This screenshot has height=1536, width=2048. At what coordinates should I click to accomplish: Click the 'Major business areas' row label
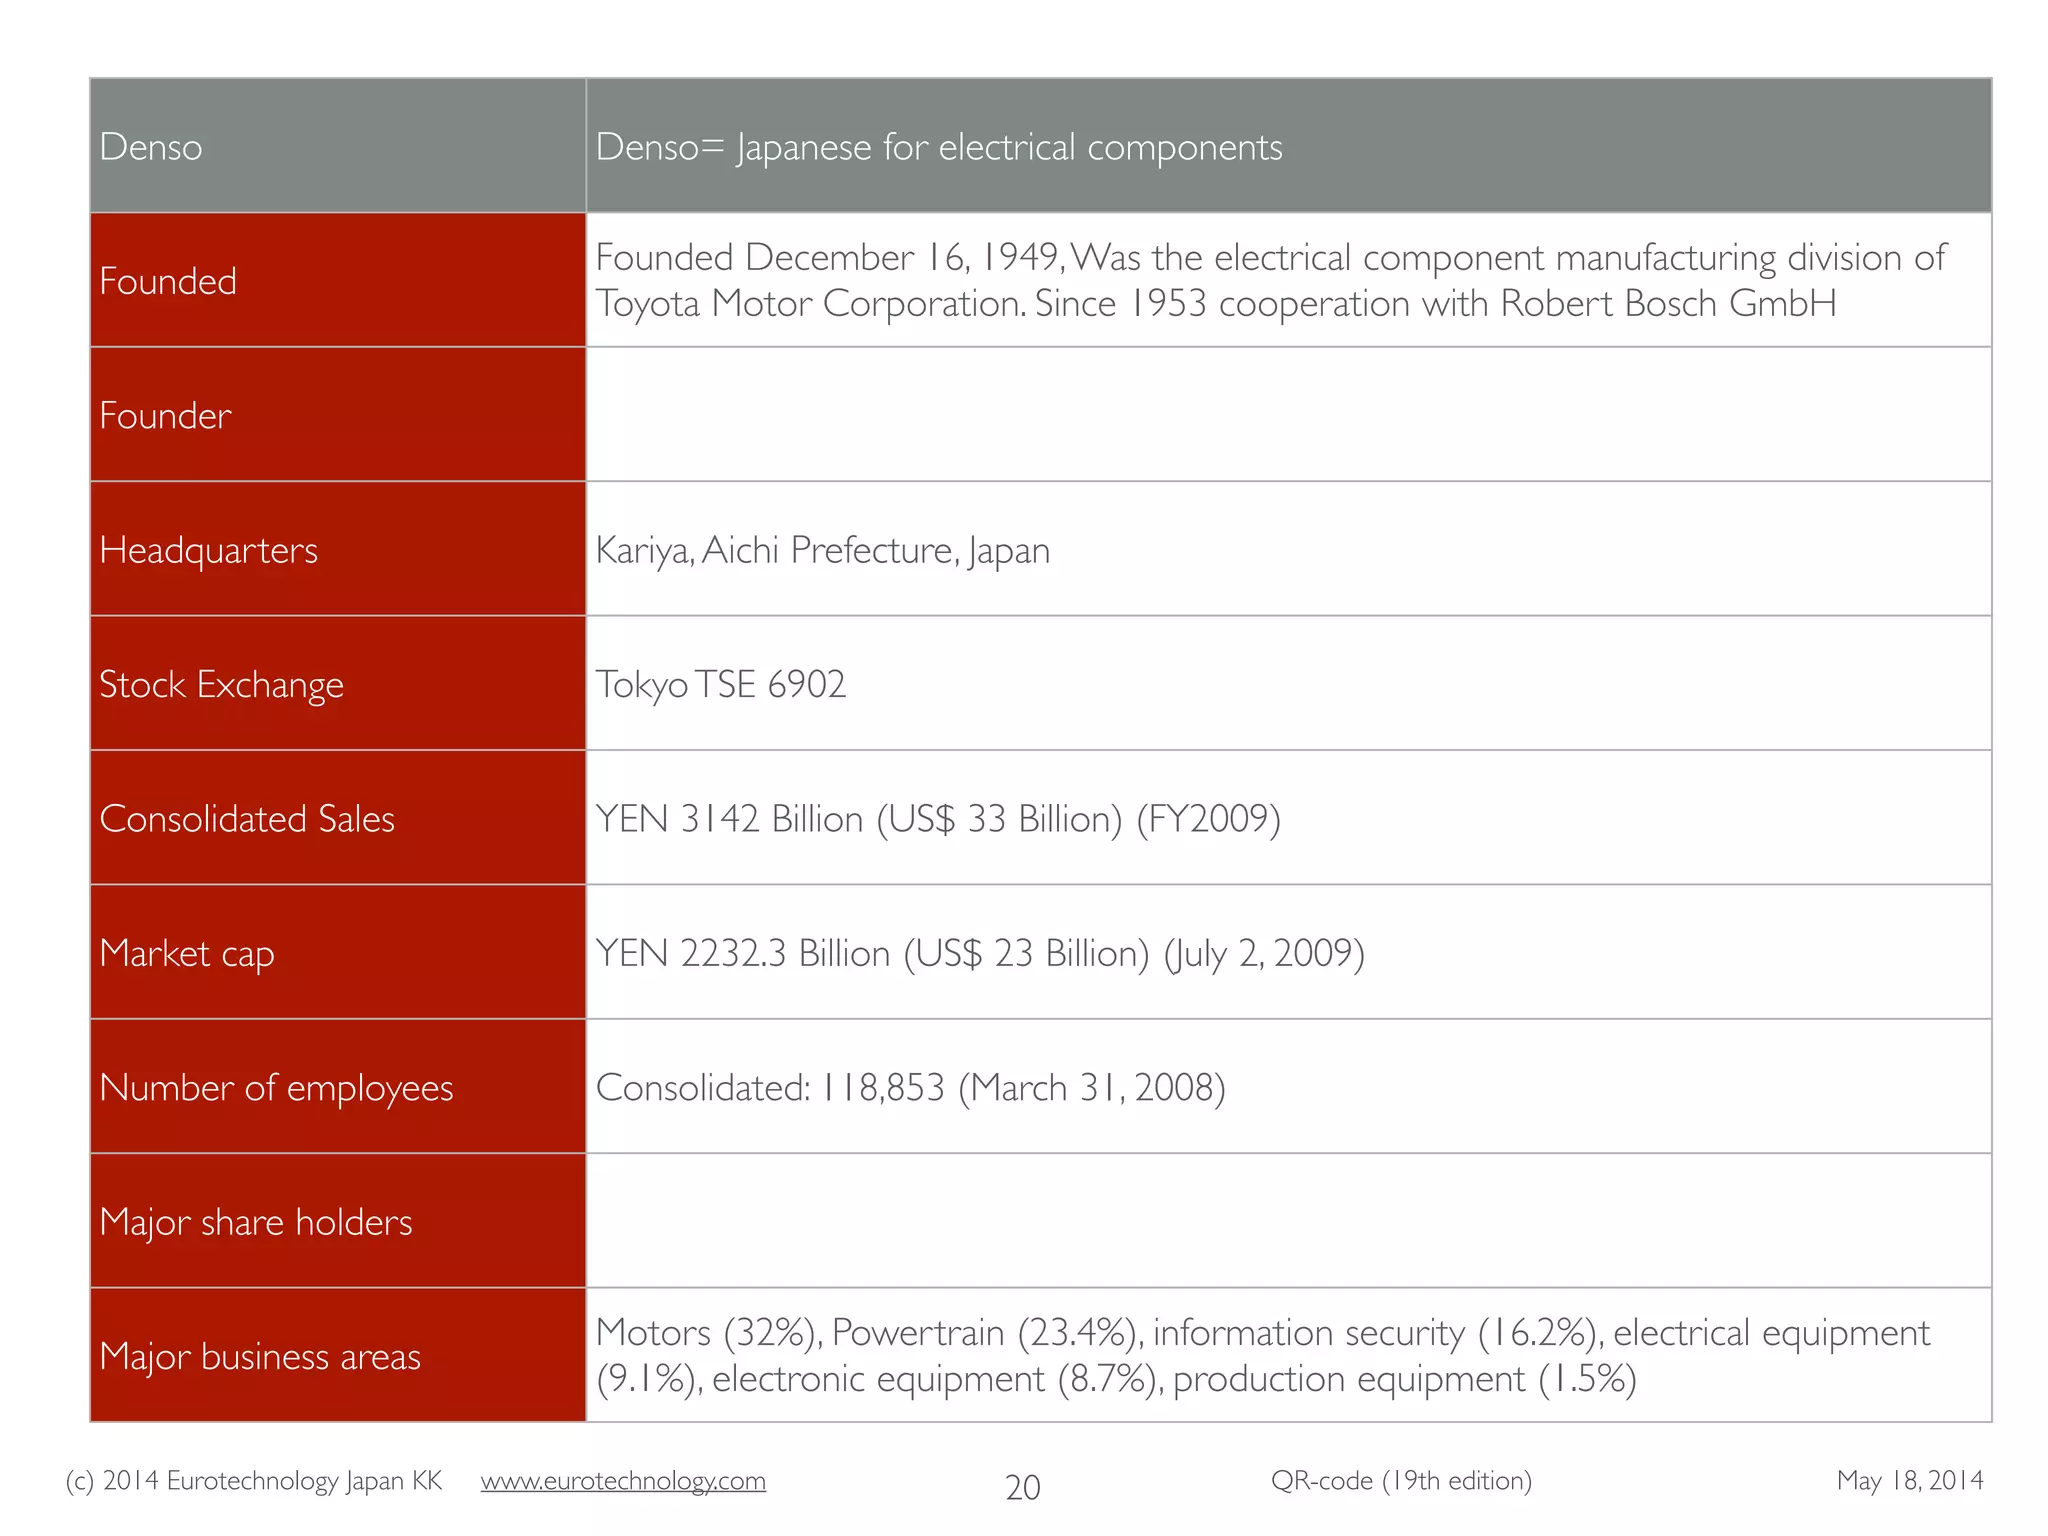click(338, 1356)
